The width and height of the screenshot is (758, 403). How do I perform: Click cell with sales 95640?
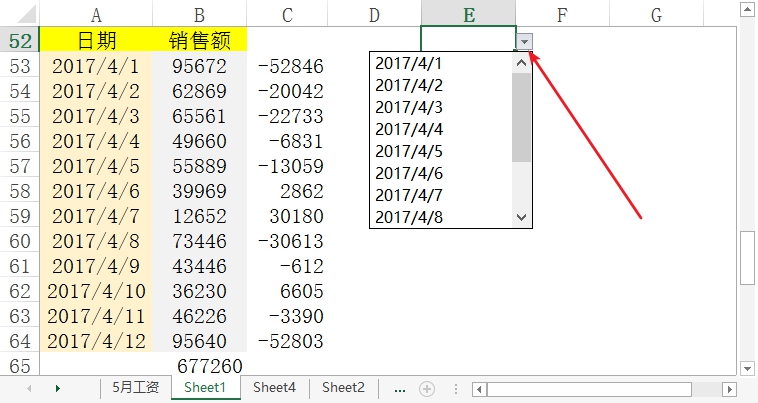click(x=199, y=341)
